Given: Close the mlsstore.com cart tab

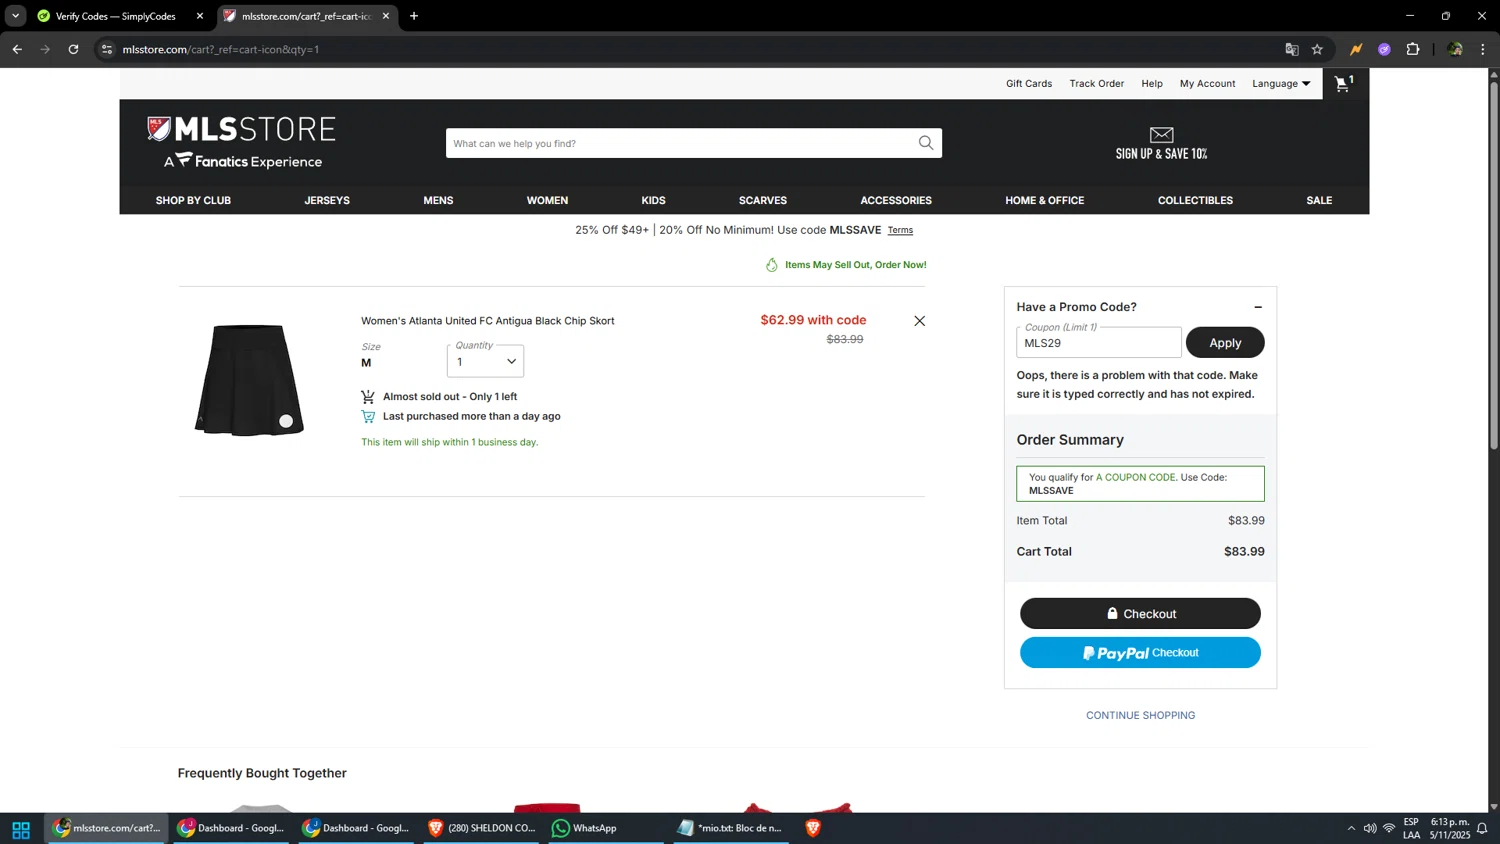Looking at the screenshot, I should (386, 16).
